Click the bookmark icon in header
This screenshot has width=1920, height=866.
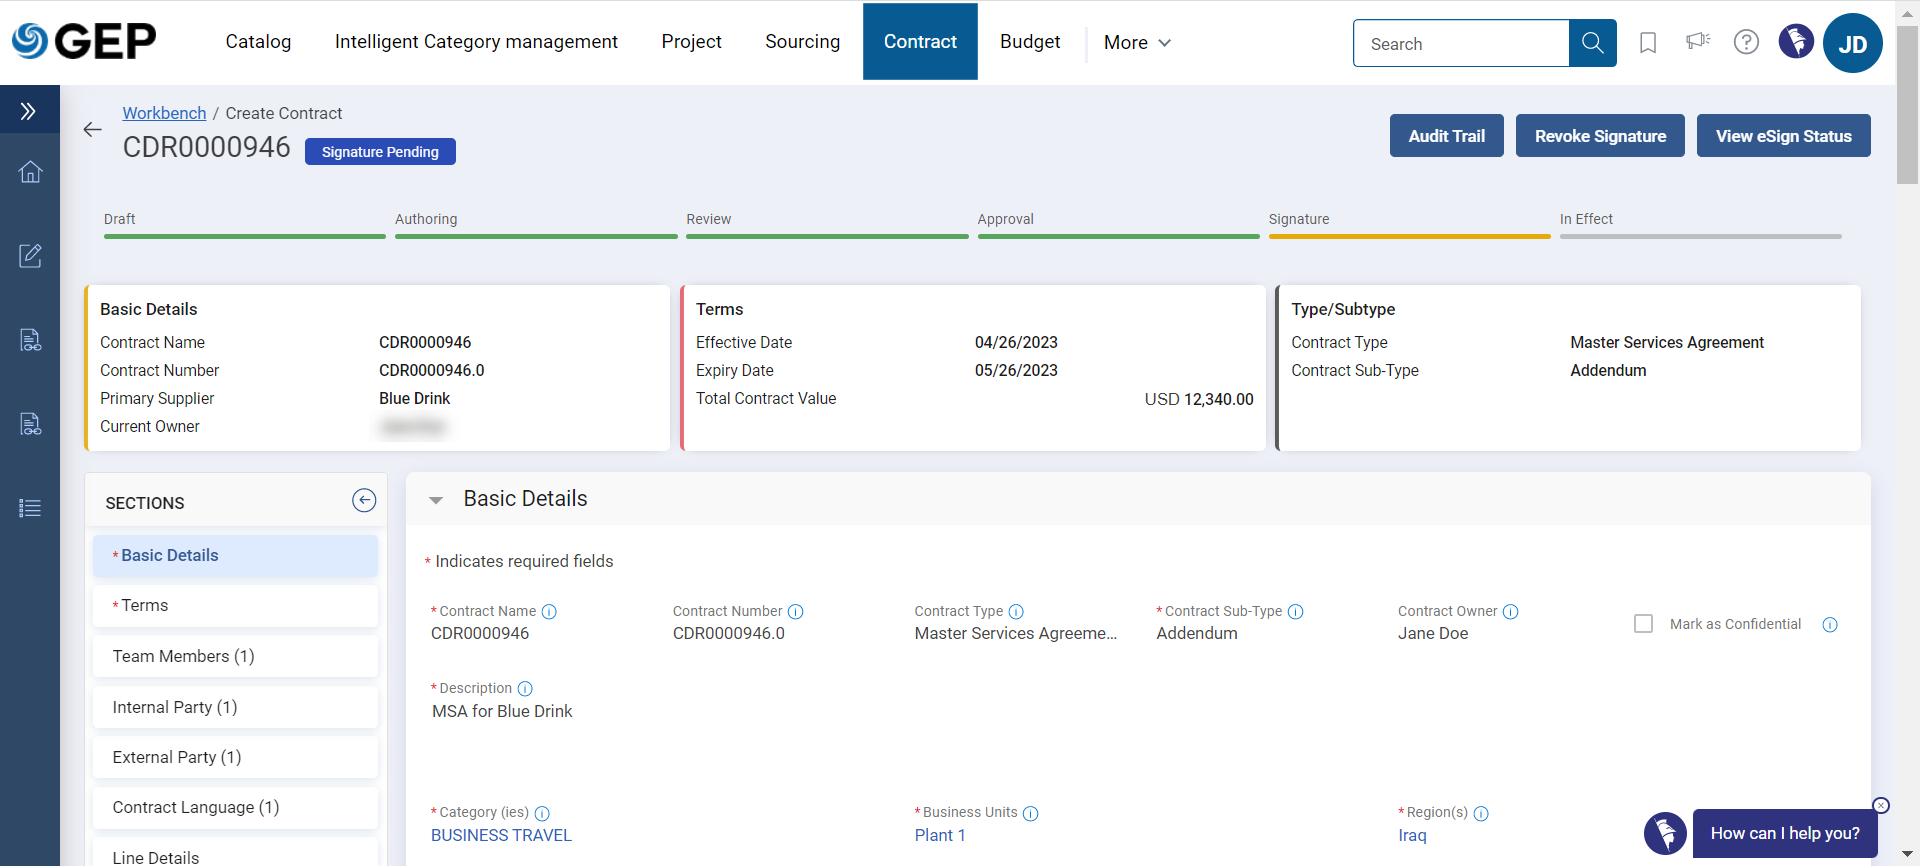pyautogui.click(x=1648, y=43)
